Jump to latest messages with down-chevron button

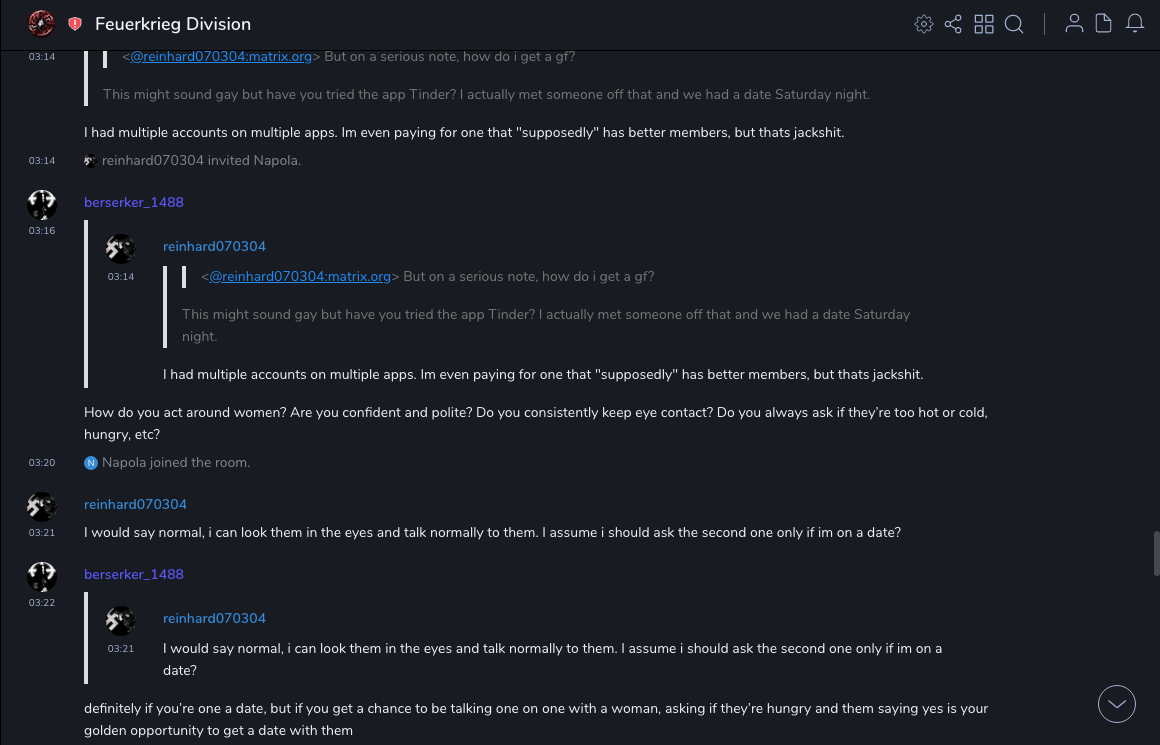click(1117, 704)
